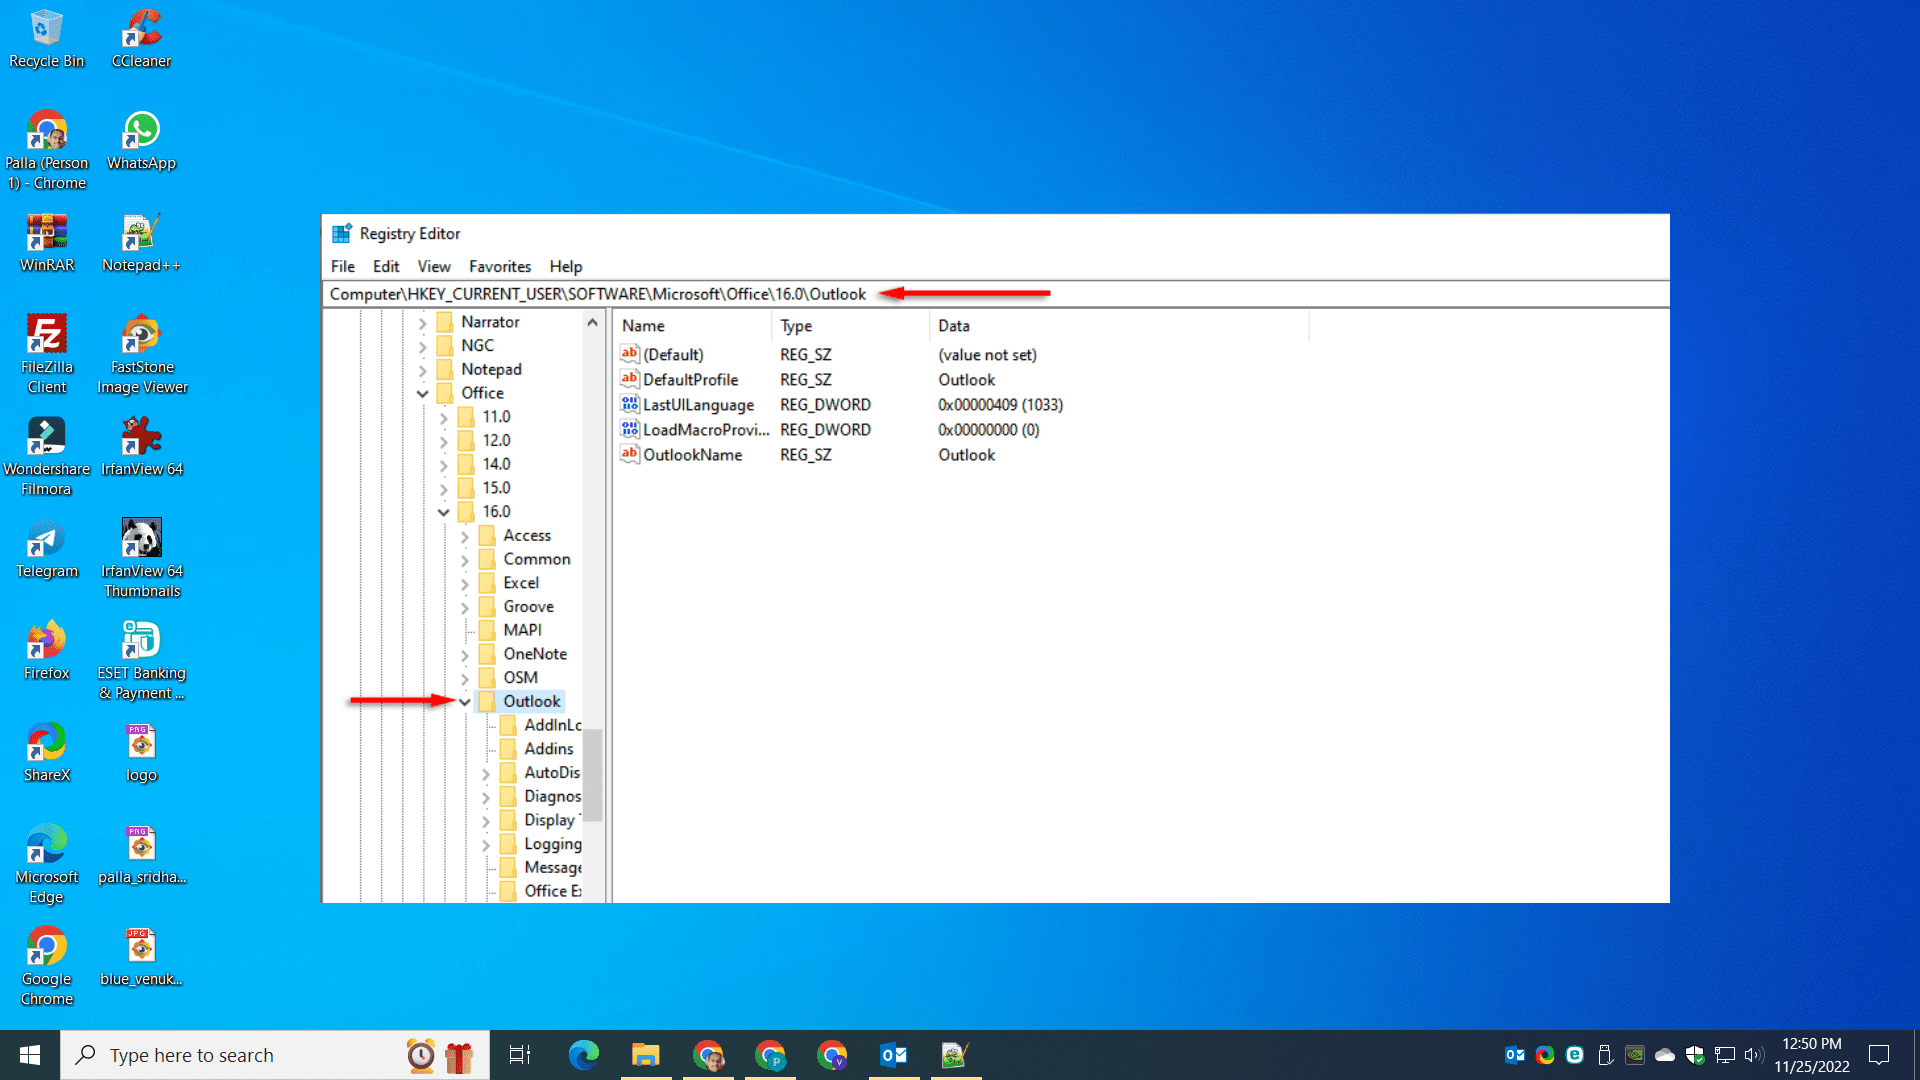Expand the 15.0 key
Viewport: 1920px width, 1080px height.
(443, 488)
